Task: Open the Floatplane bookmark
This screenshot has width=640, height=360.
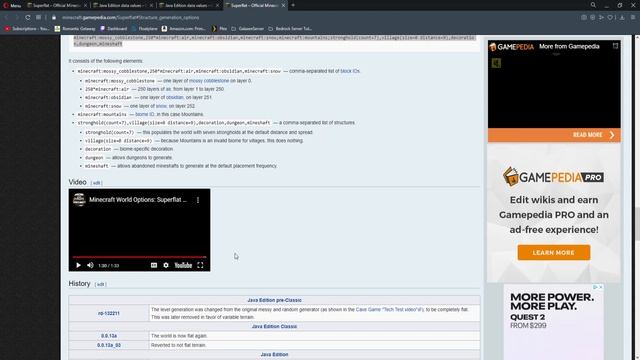Action: click(144, 29)
